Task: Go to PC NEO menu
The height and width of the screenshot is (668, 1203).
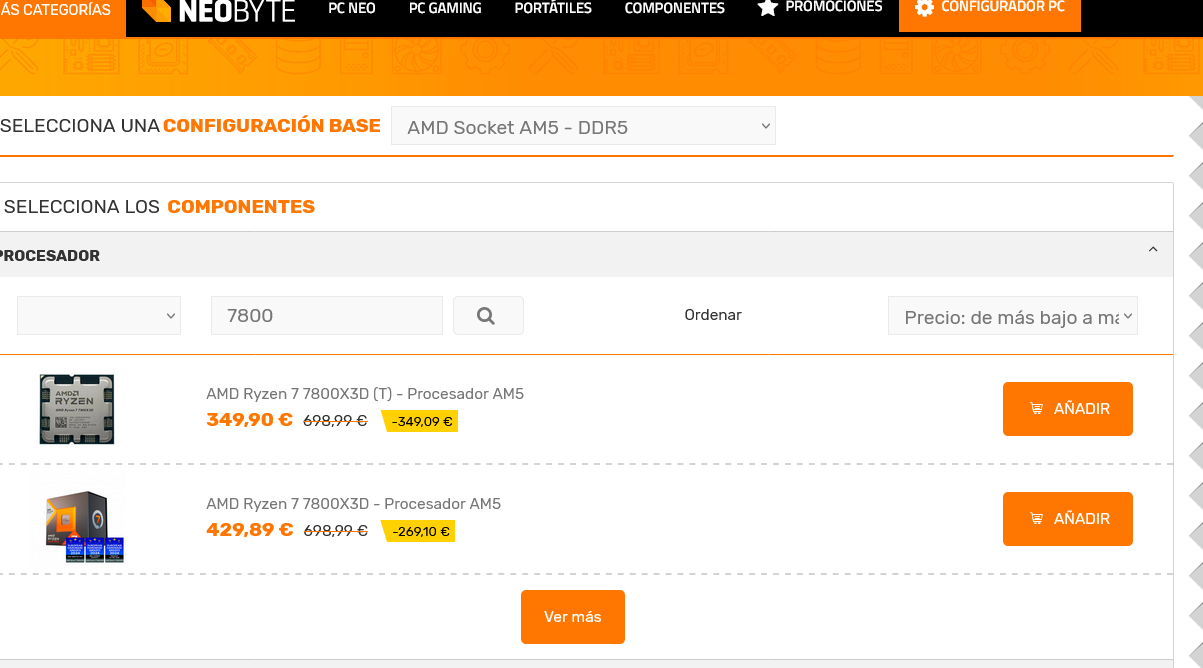Action: pos(352,8)
